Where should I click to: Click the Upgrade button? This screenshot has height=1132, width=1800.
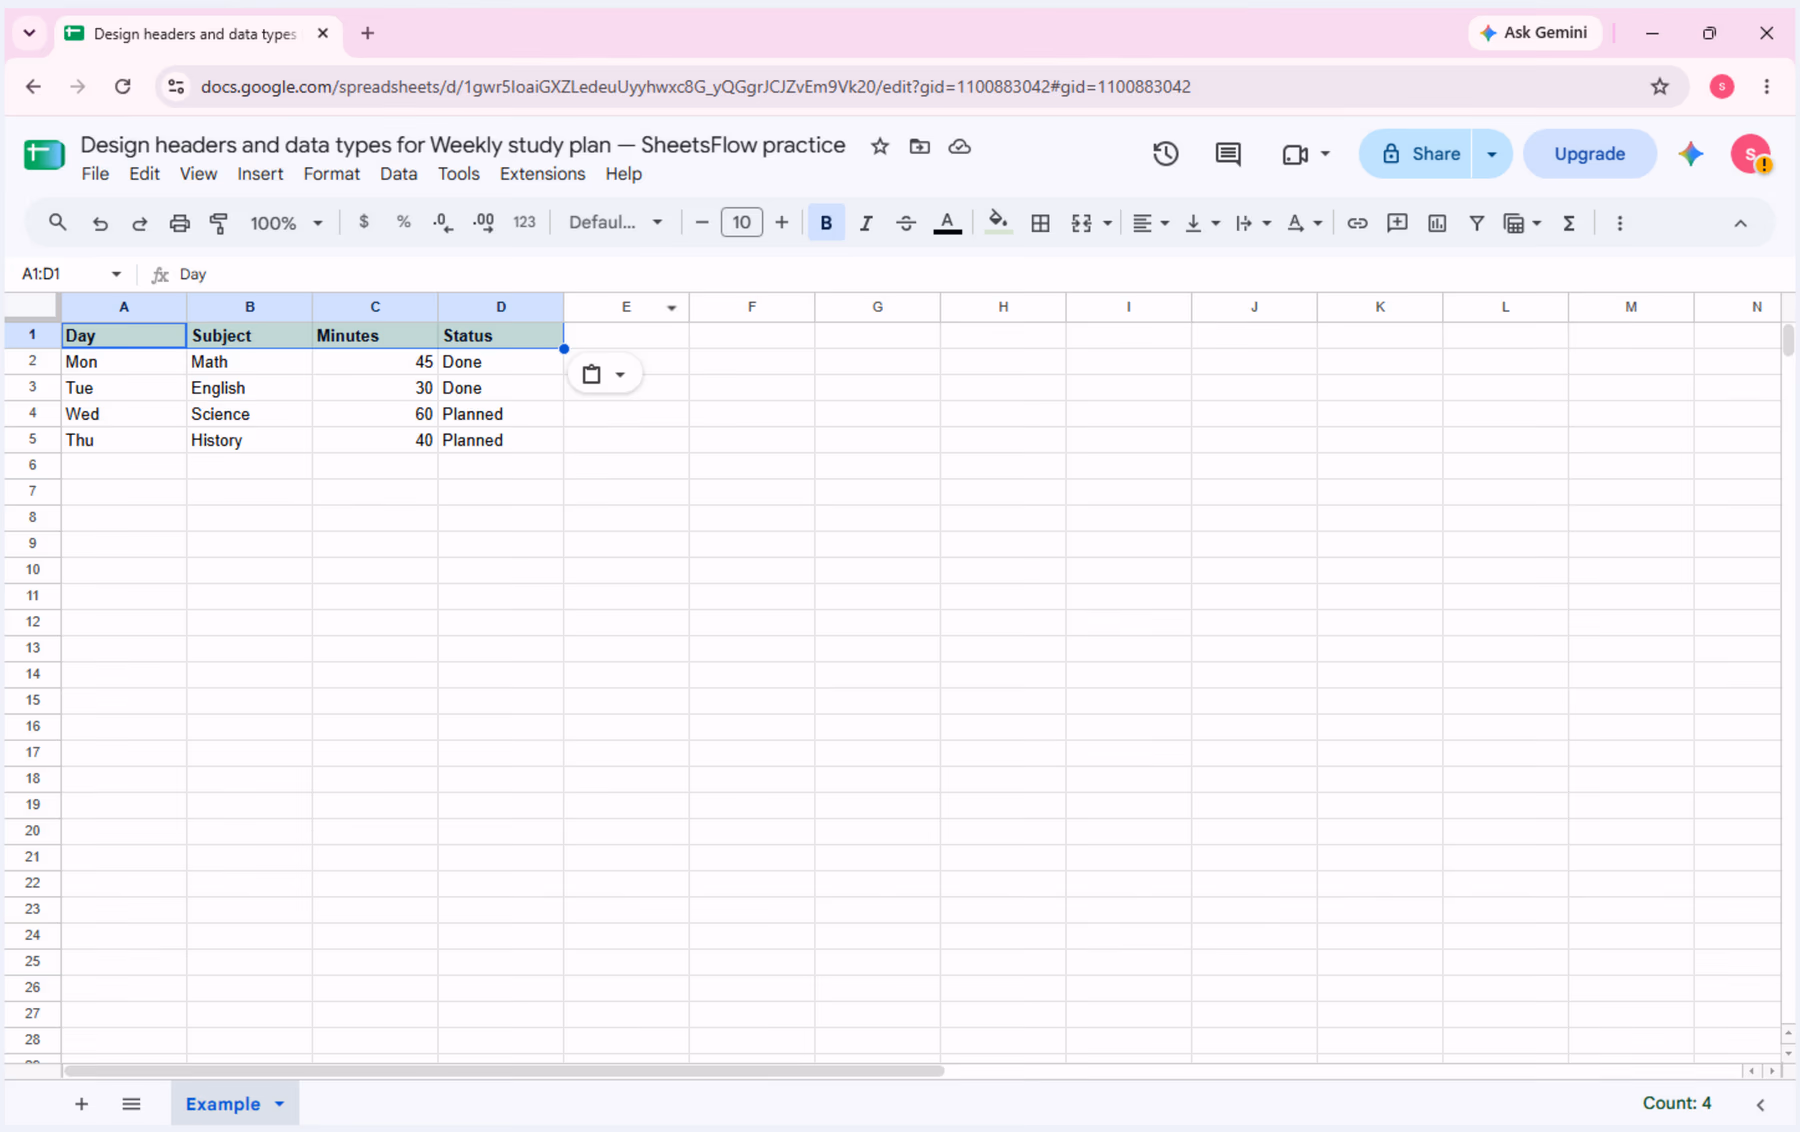1589,154
